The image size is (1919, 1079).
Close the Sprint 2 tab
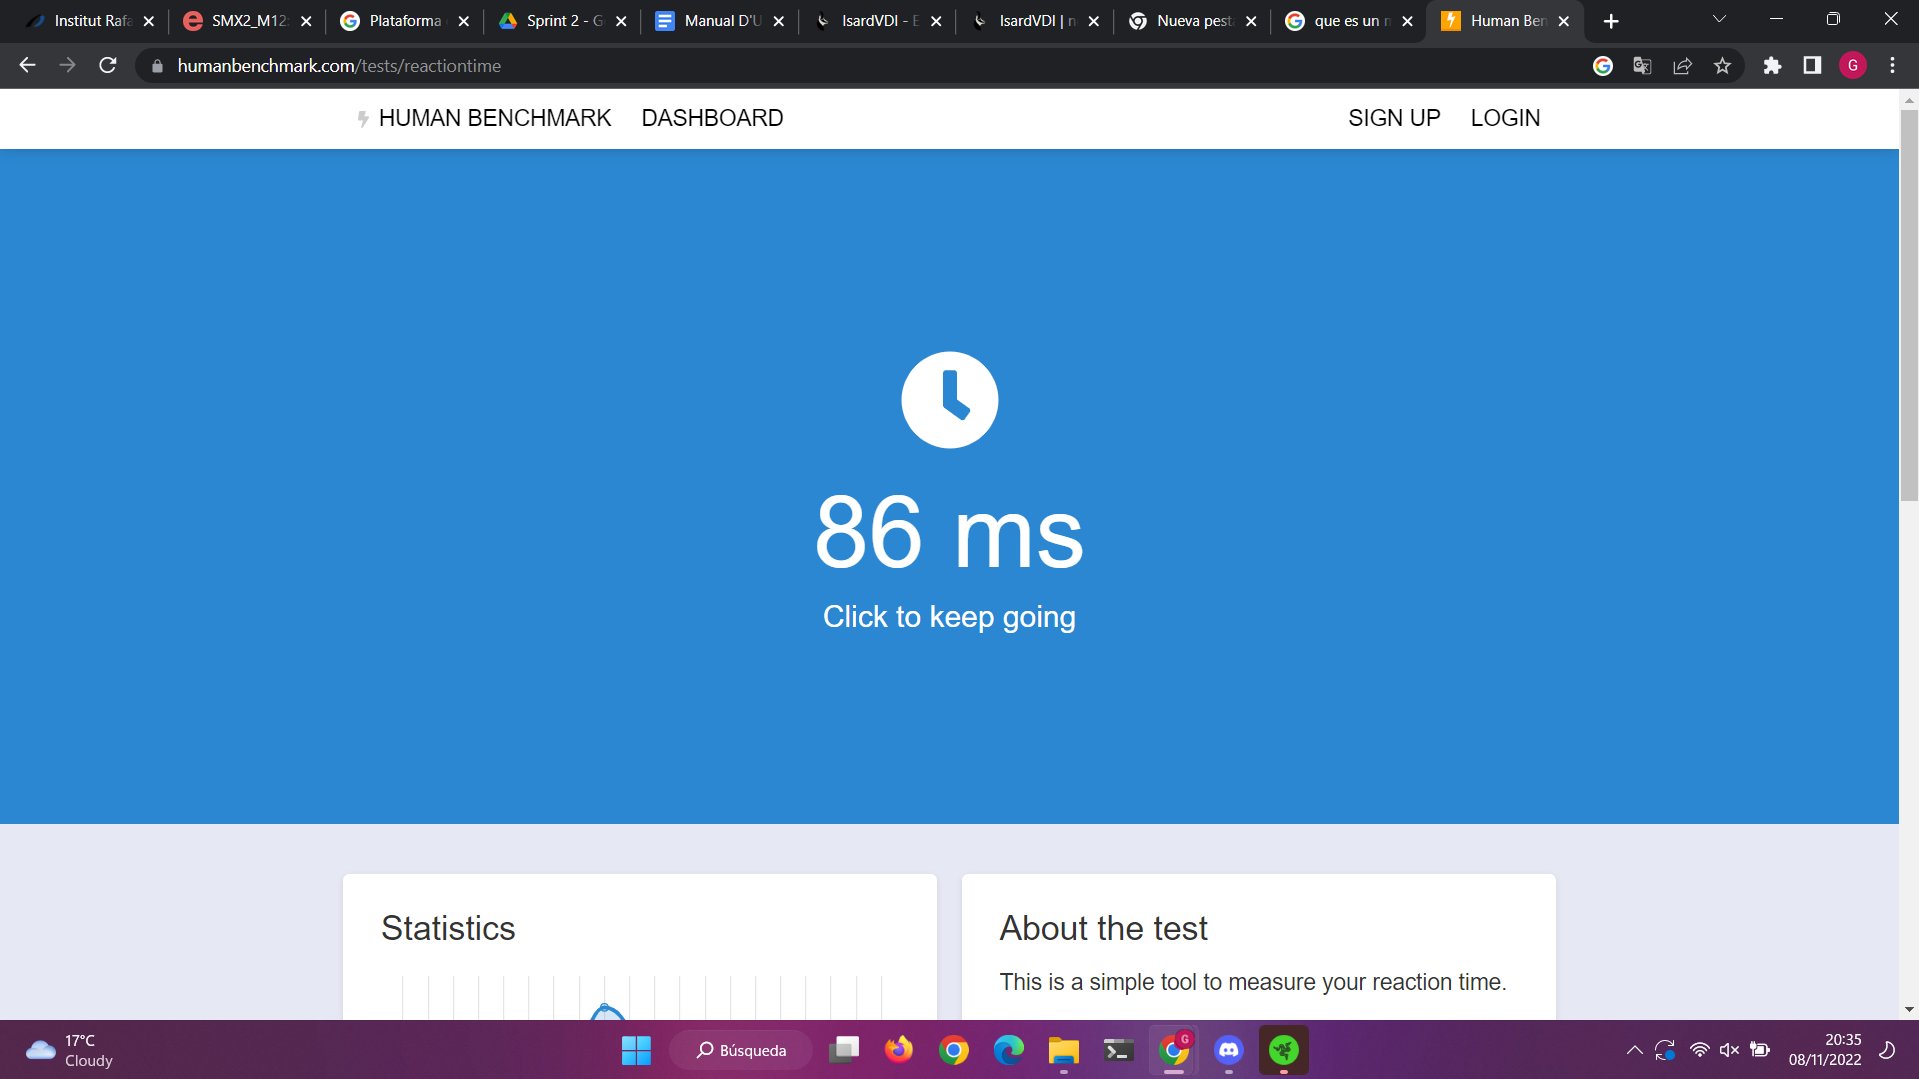tap(621, 21)
